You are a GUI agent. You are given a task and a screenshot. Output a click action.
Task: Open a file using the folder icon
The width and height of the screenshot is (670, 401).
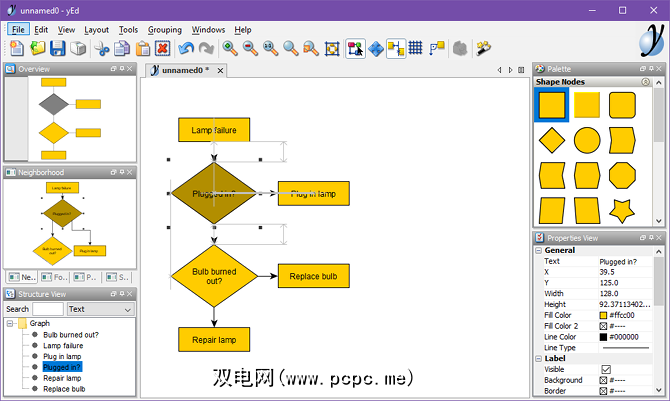[x=38, y=48]
